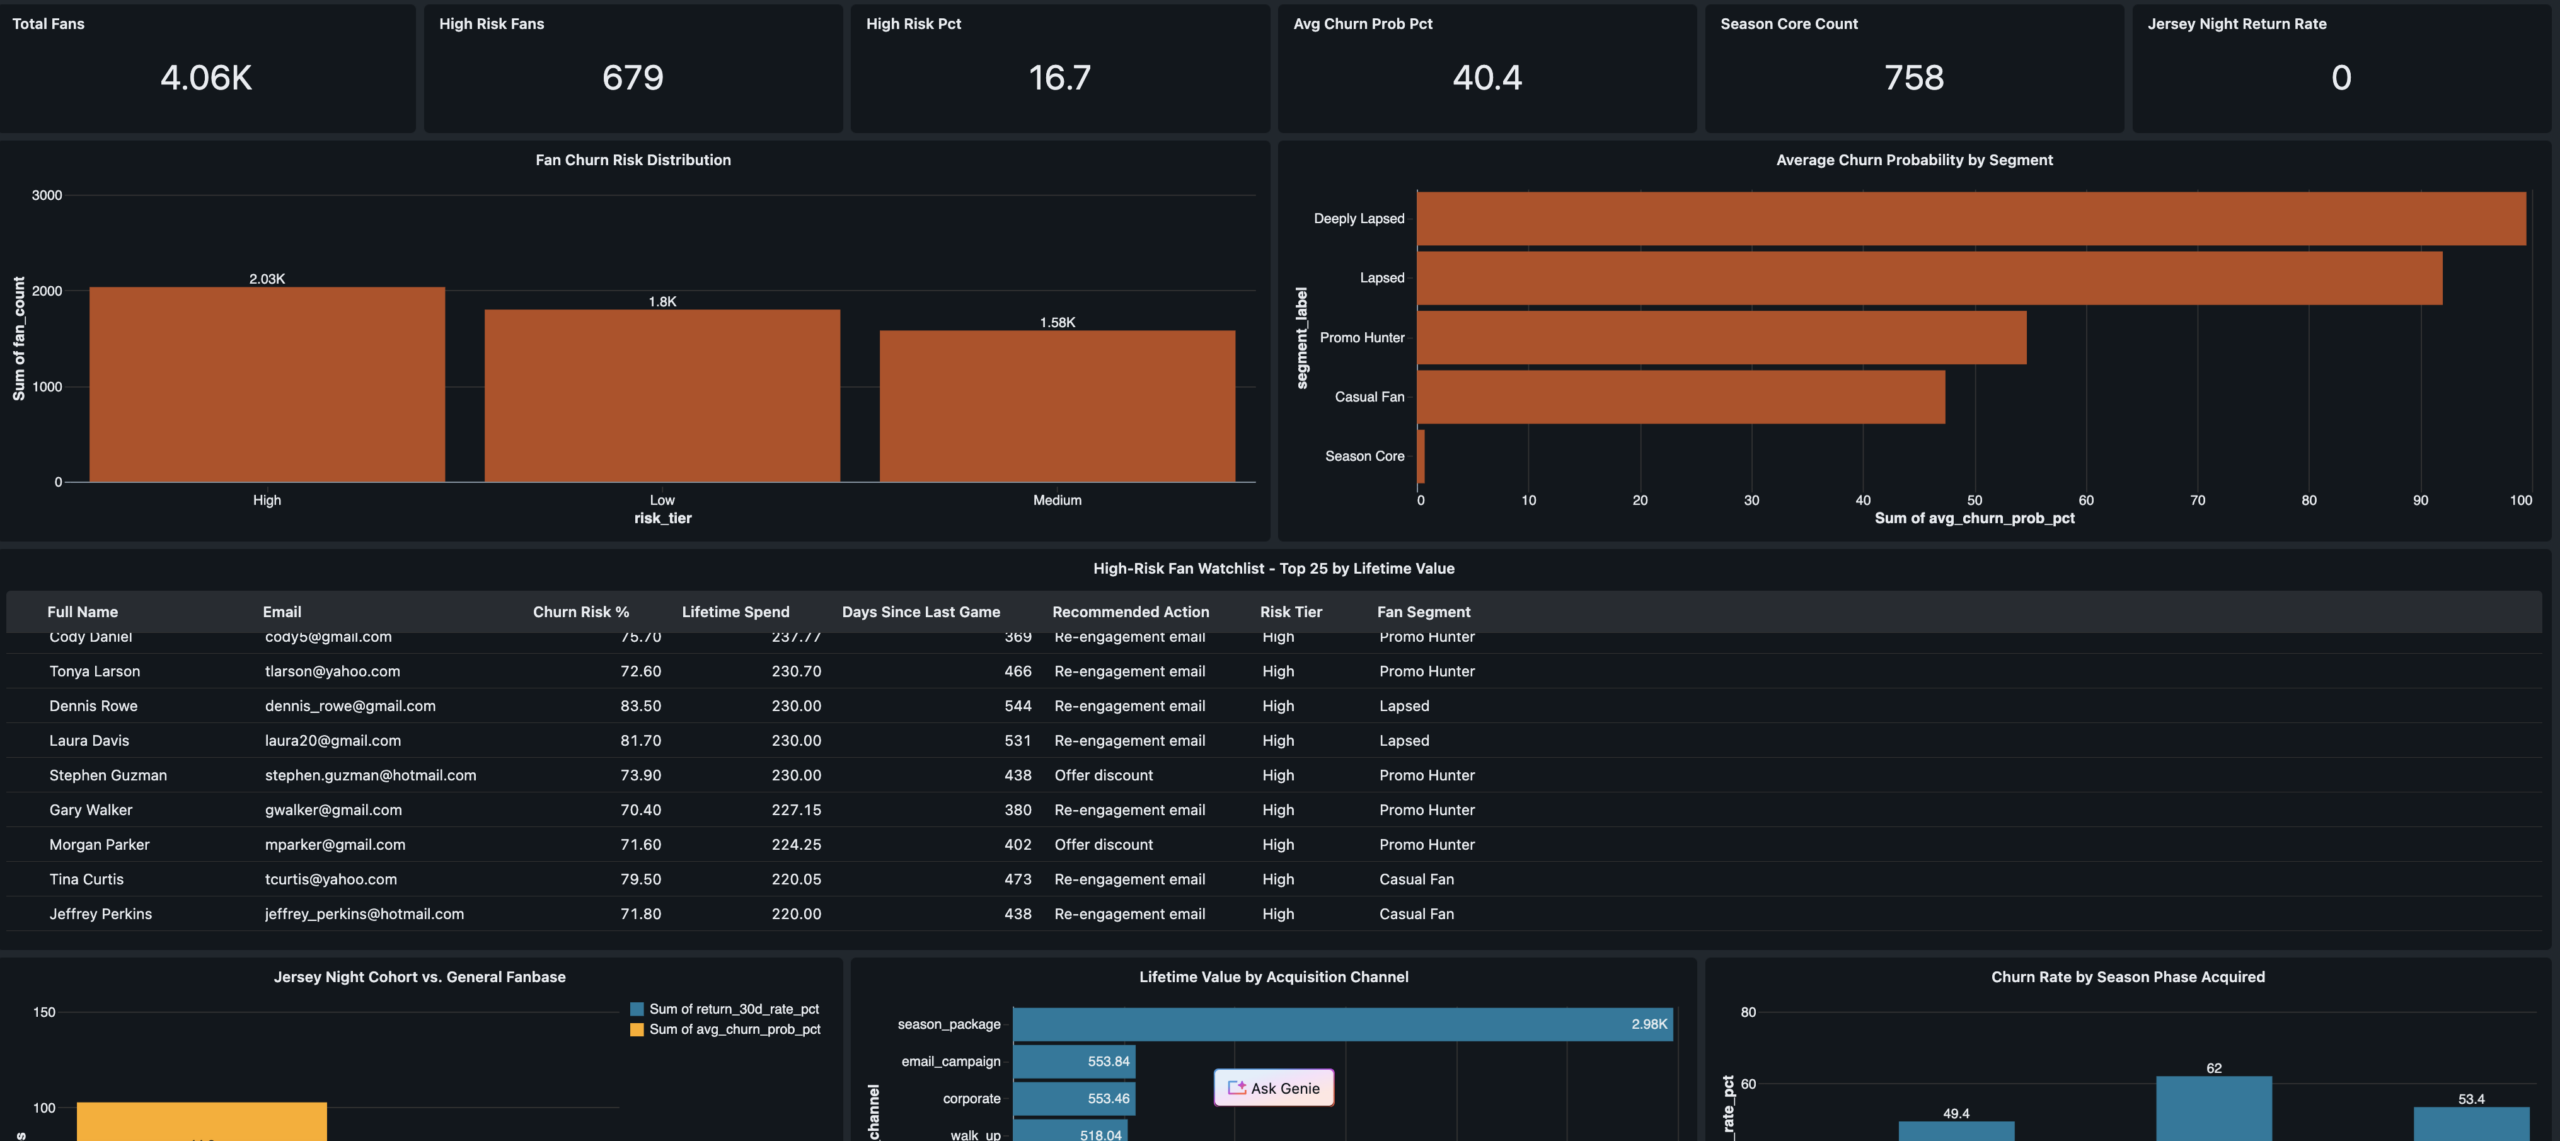Click Morgan Parker's Offer discount action
Viewport: 2560px width, 1141px height.
(x=1104, y=845)
